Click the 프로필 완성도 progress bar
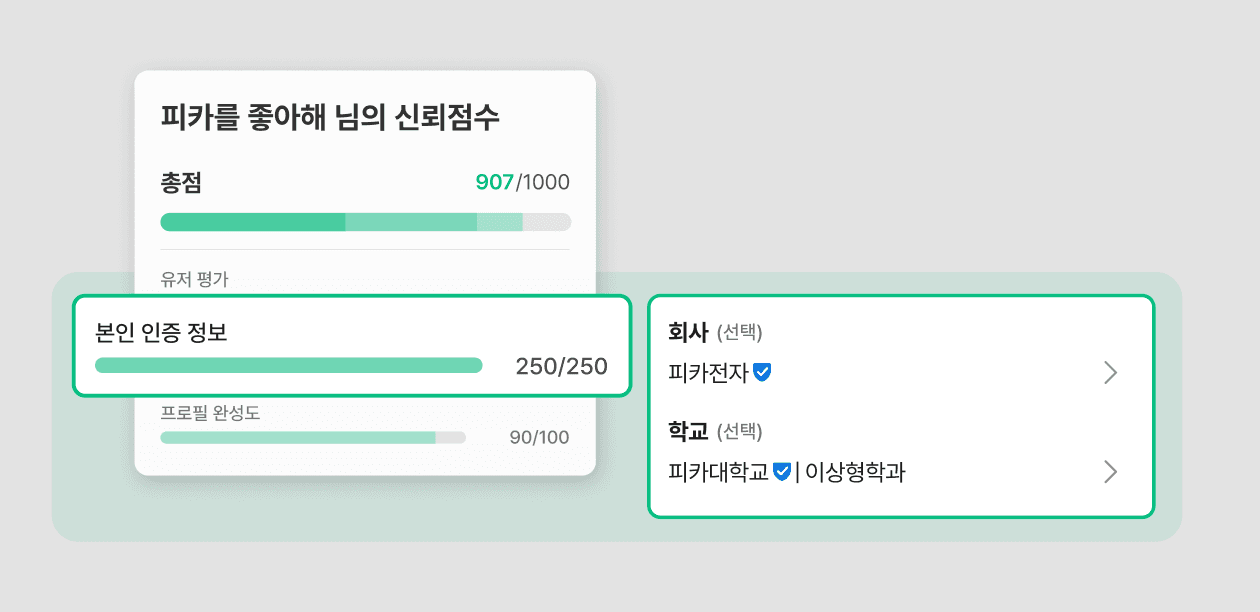 pos(313,437)
